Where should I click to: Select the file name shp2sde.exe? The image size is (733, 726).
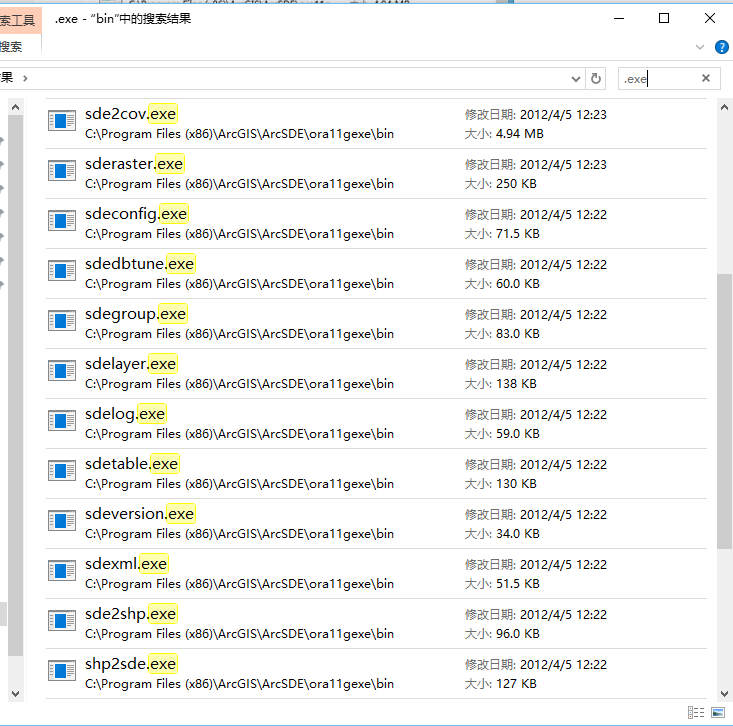(130, 664)
